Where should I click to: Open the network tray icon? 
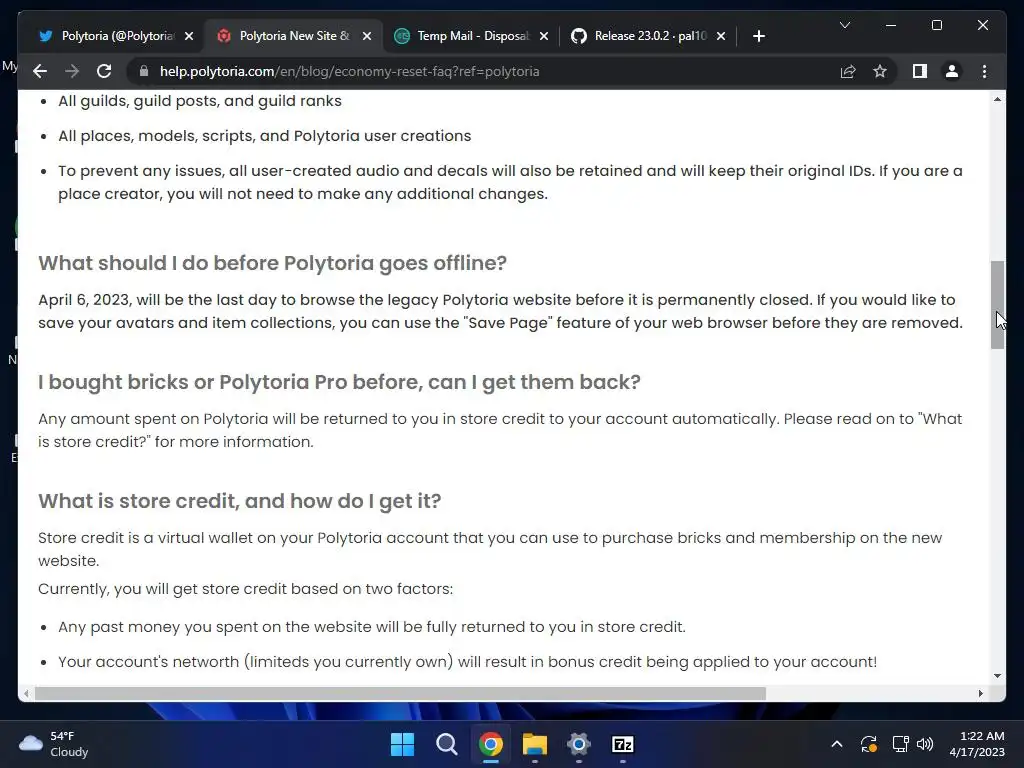[901, 744]
